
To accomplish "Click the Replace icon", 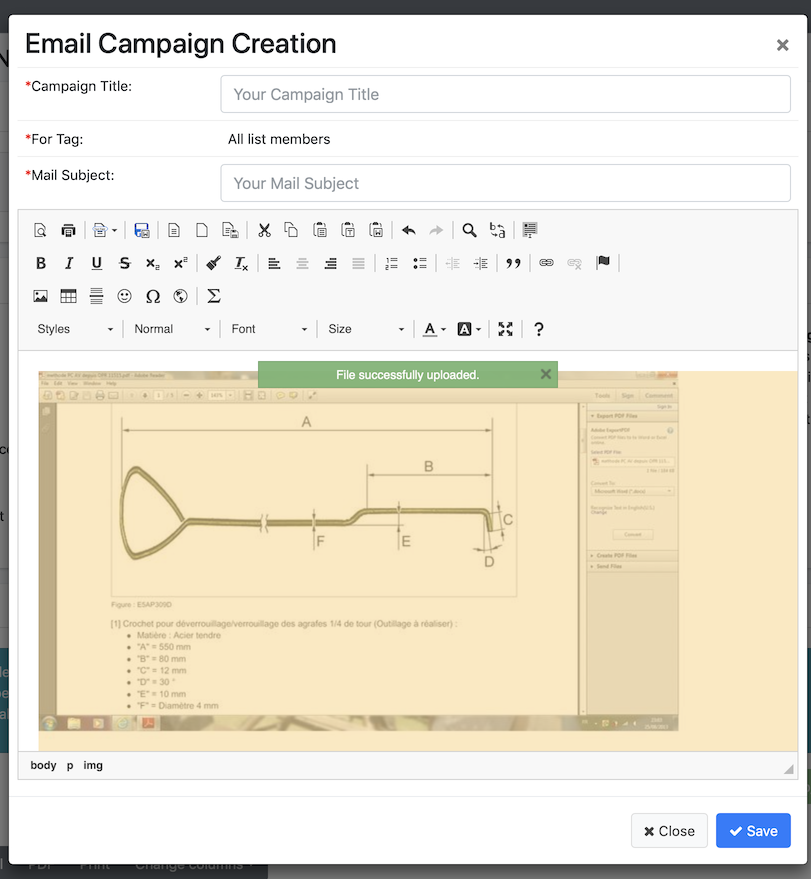I will click(x=497, y=230).
